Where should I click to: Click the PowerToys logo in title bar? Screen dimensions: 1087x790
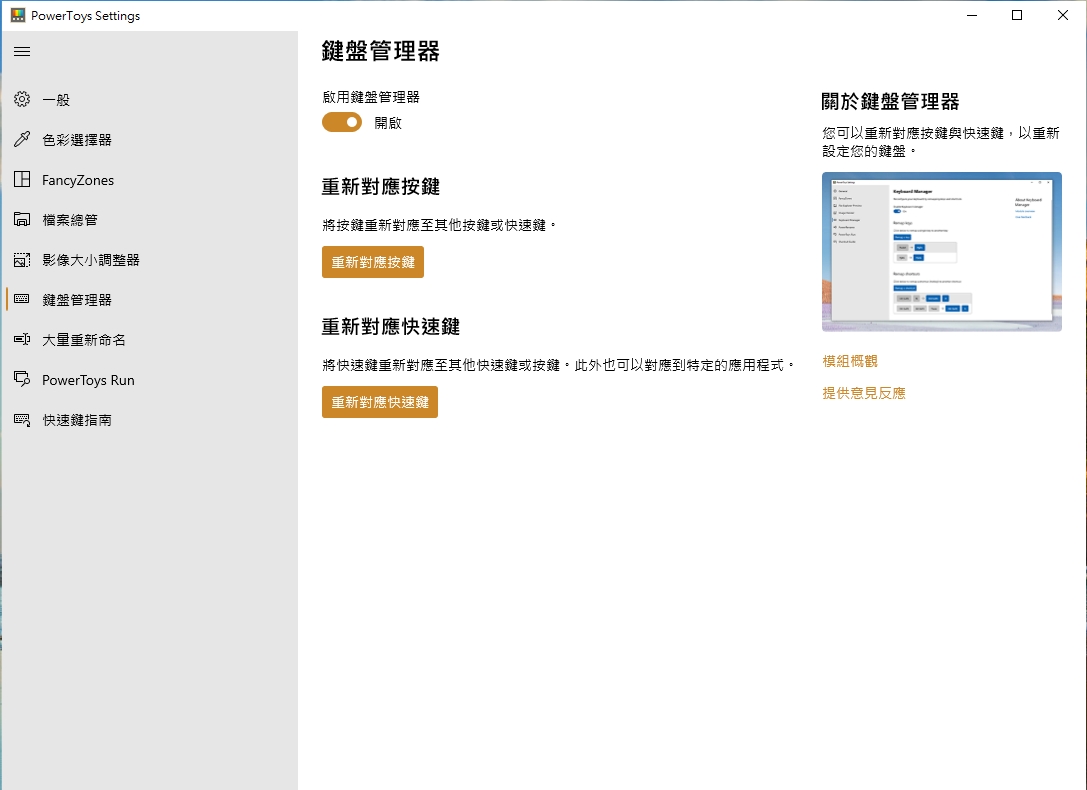tap(18, 15)
